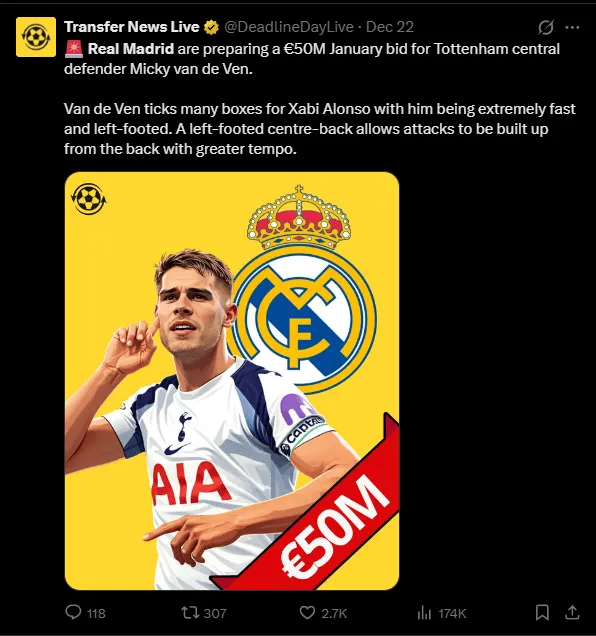Viewport: 596px width, 636px height.
Task: Repost the tweet using the retweet icon
Action: [x=189, y=612]
